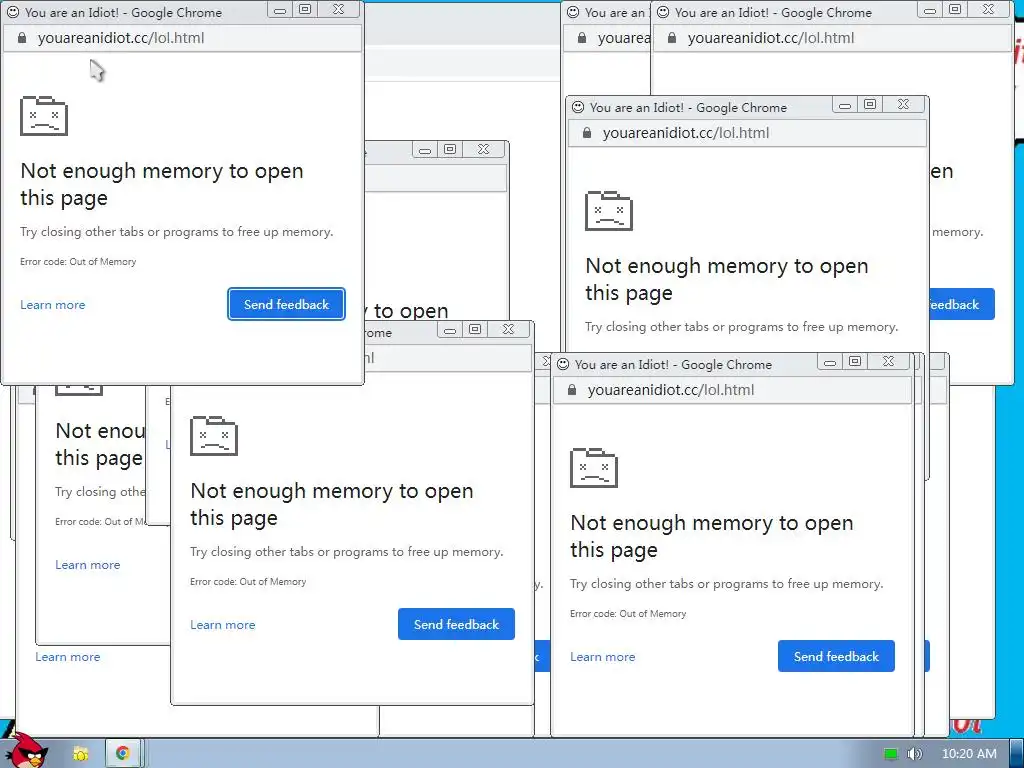Click the sad folder icon in bottom-center window

[x=214, y=436]
